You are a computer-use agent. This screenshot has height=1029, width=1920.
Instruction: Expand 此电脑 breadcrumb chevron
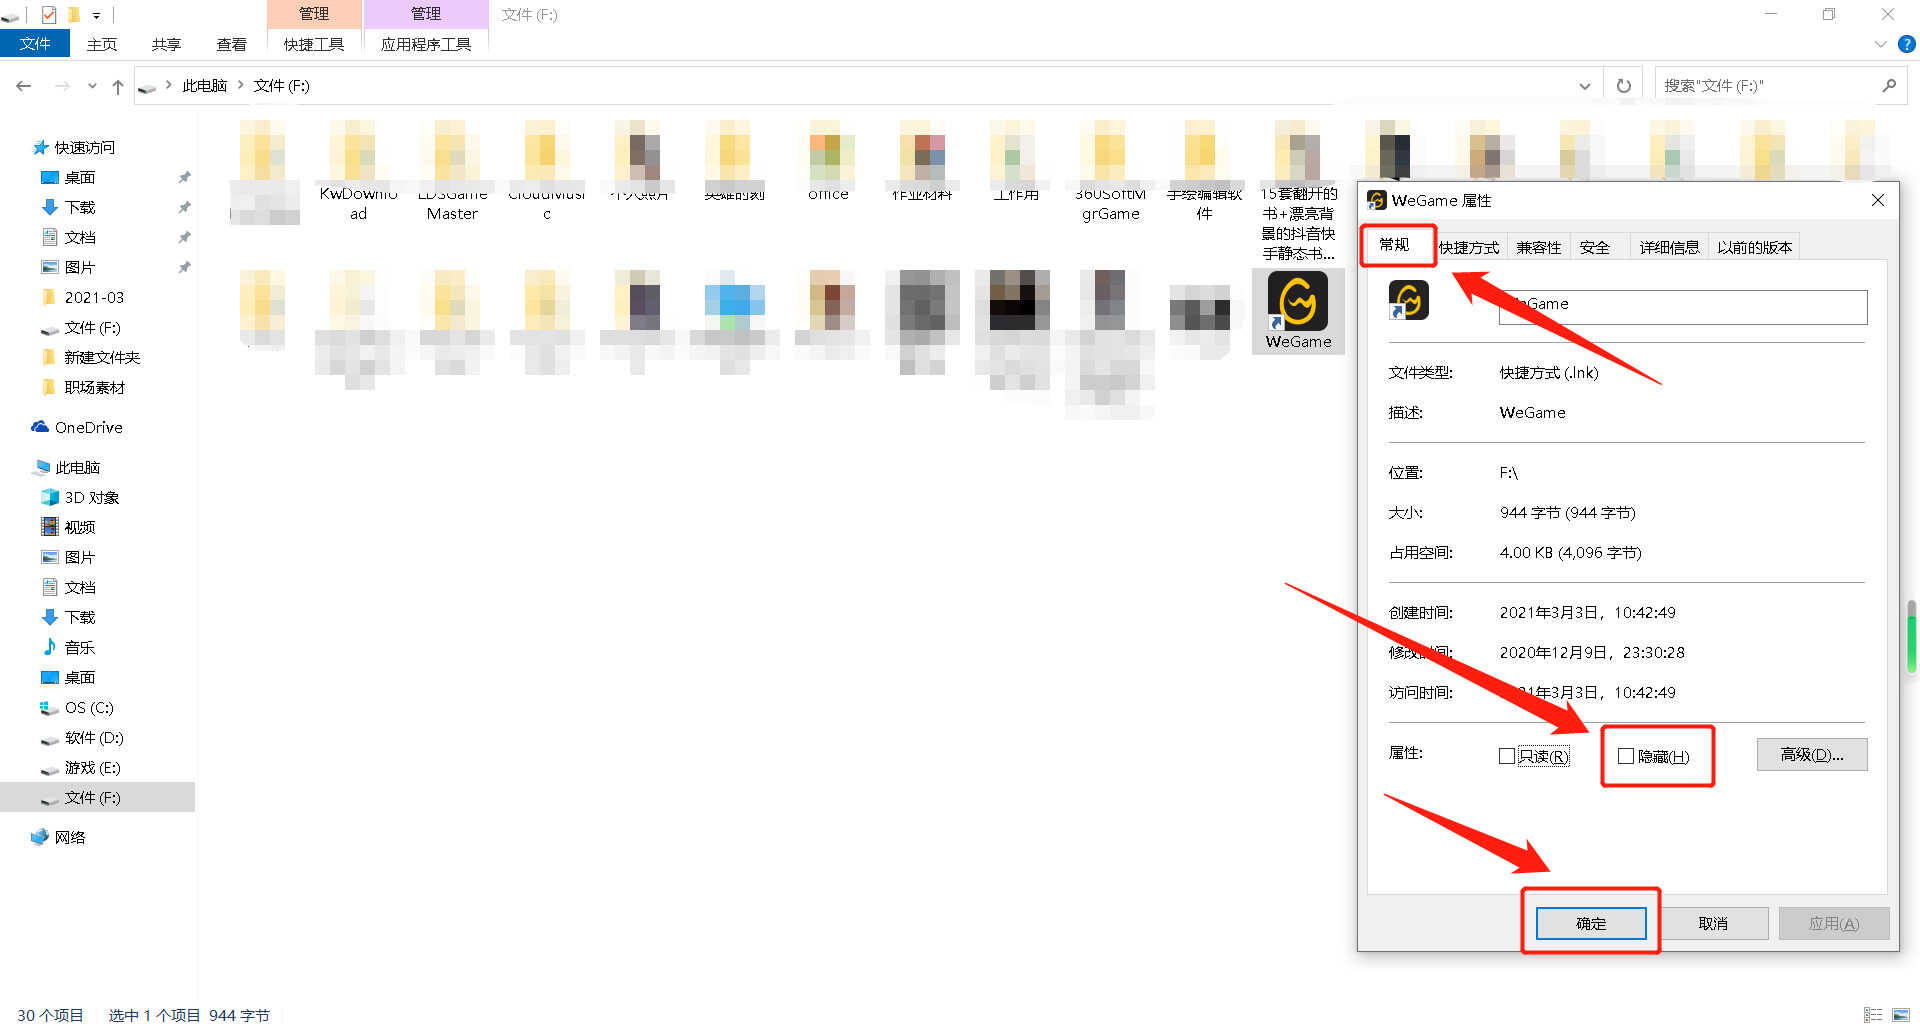241,86
